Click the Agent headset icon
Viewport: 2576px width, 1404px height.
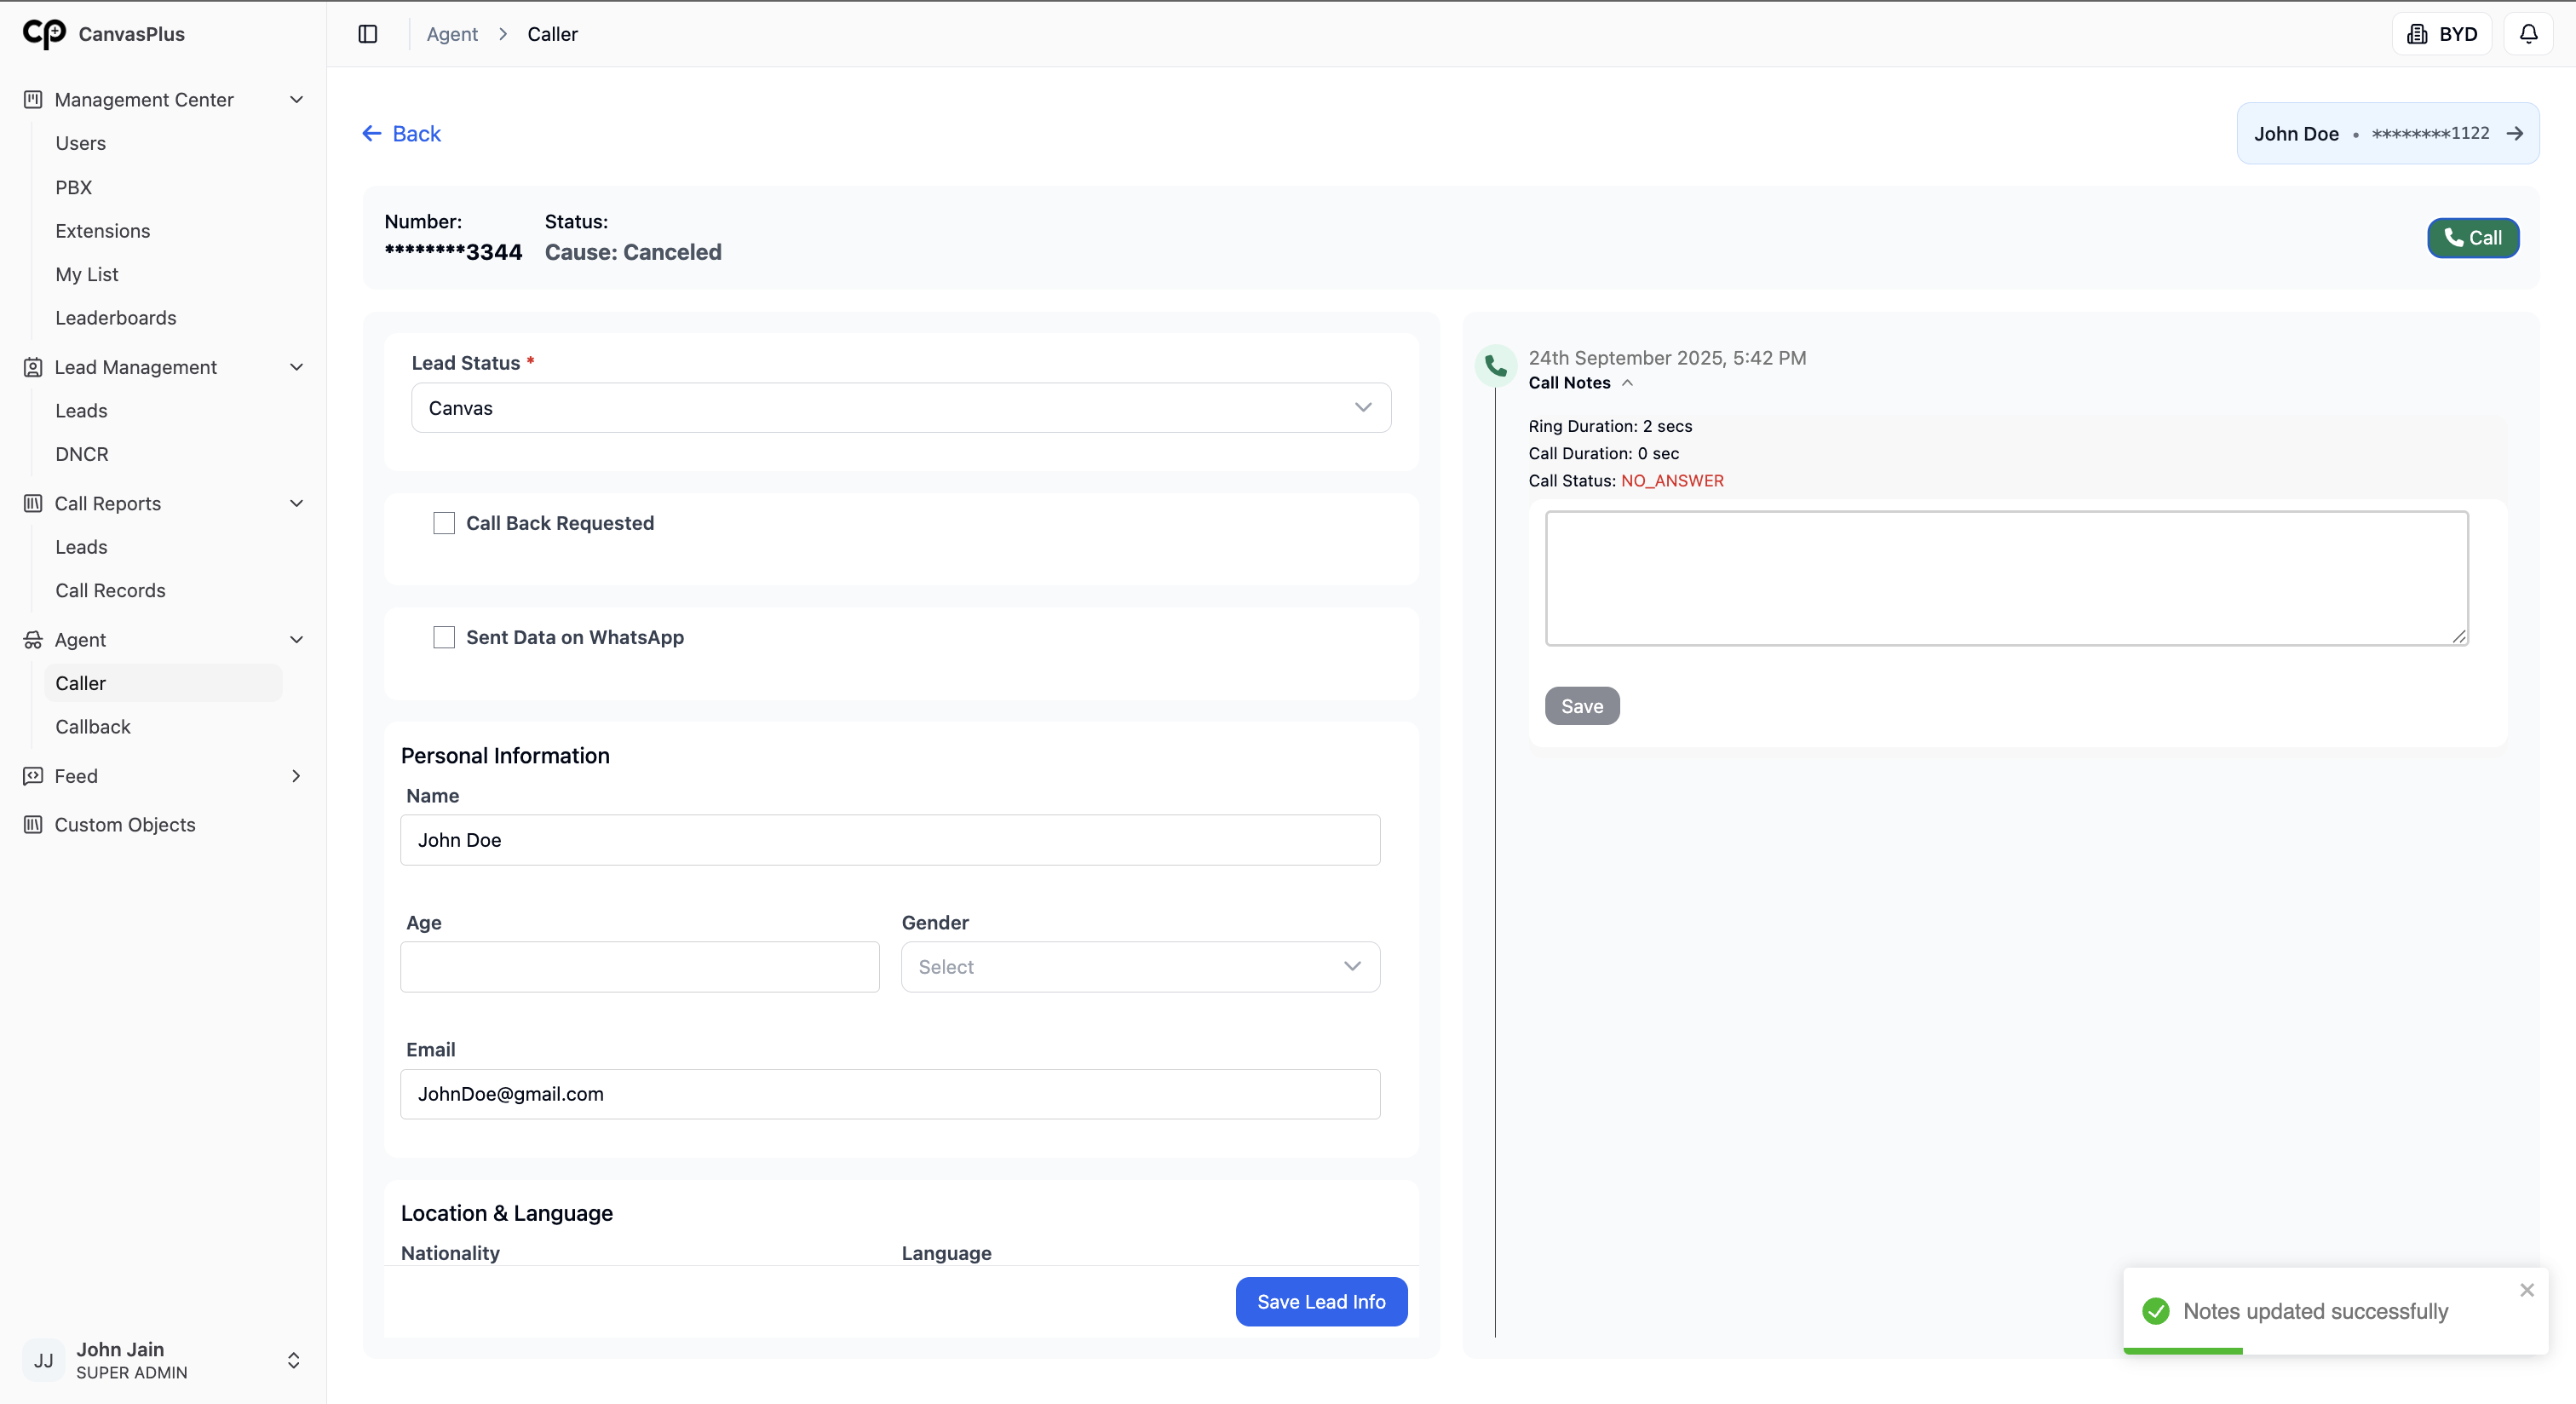tap(33, 640)
